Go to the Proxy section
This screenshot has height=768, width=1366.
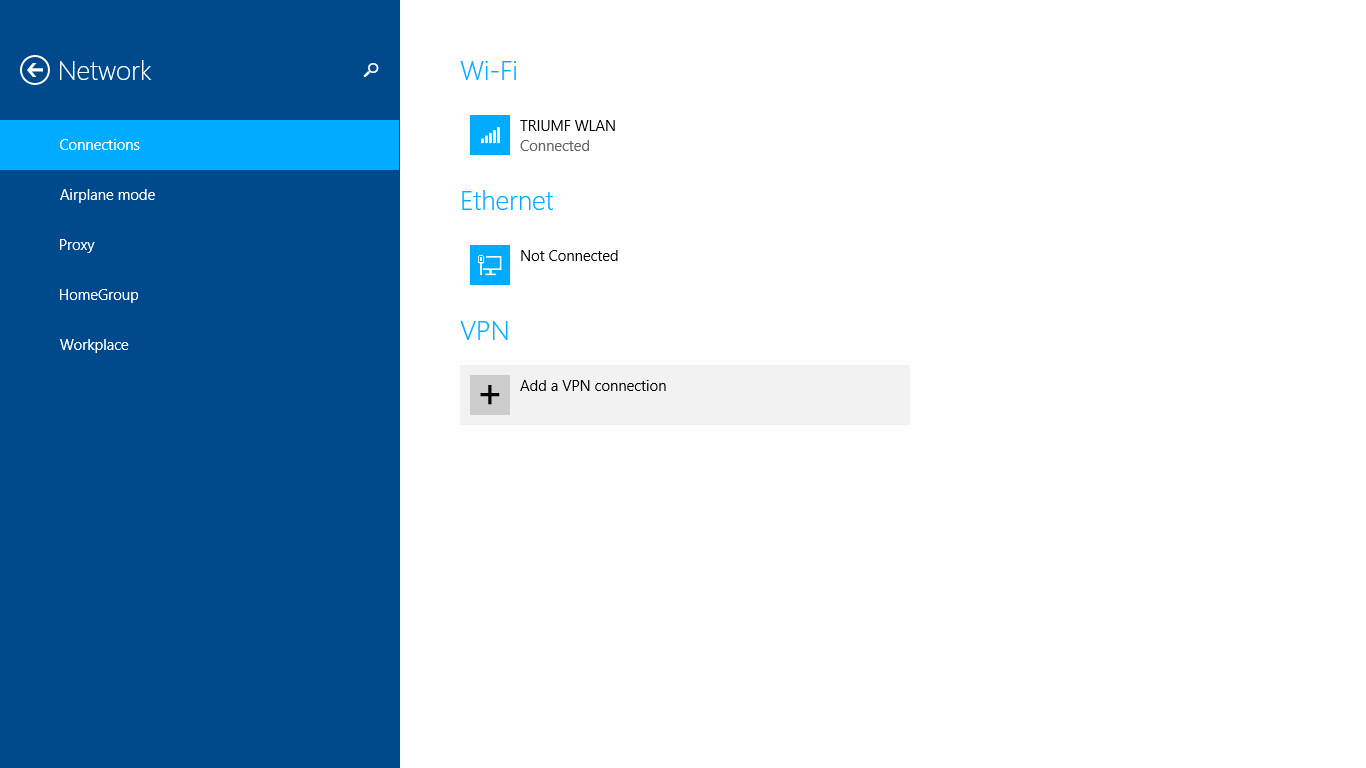(x=77, y=245)
